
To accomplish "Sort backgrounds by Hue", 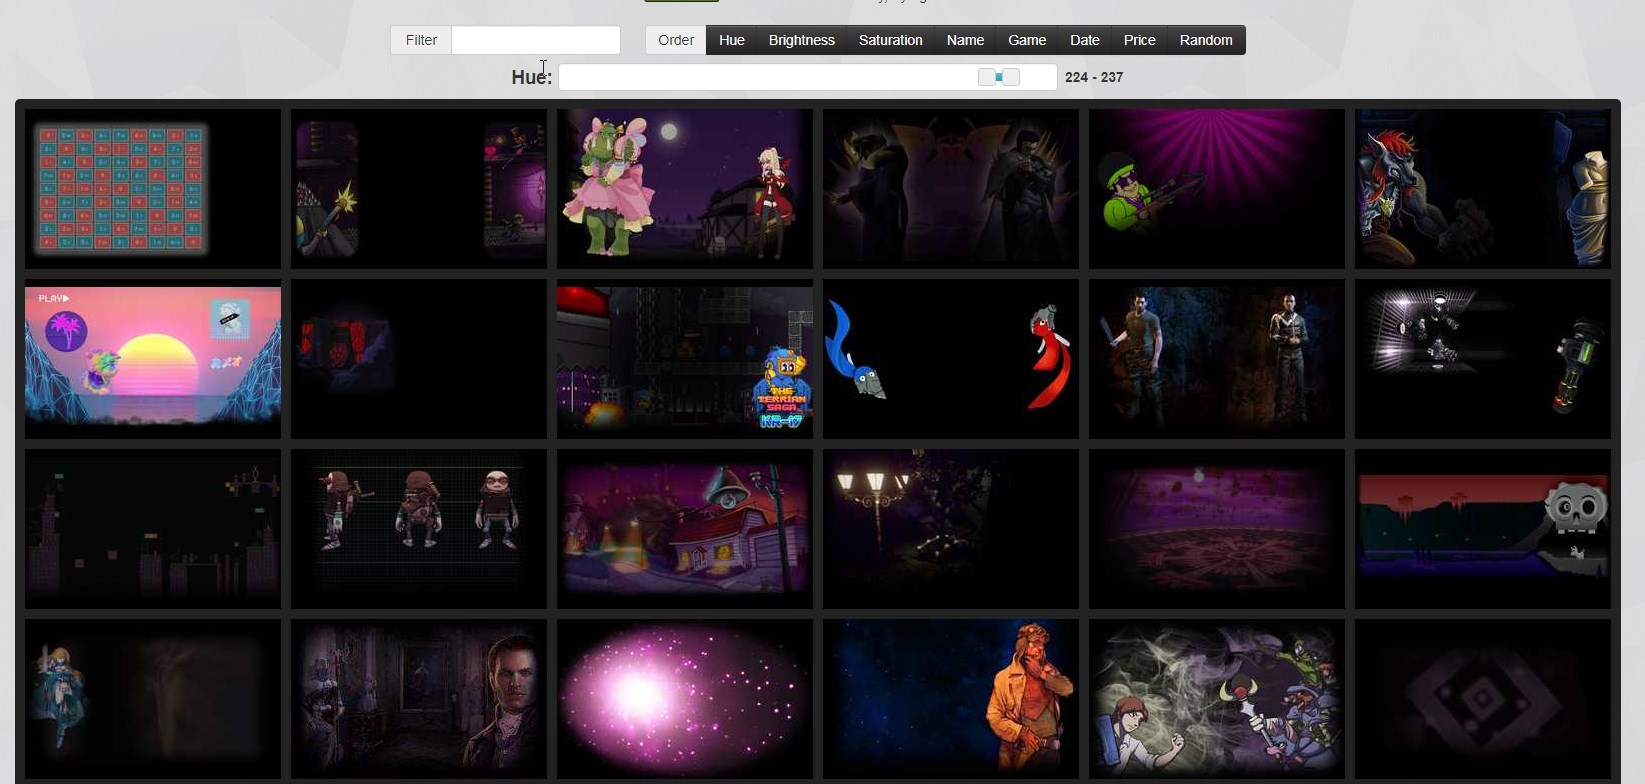I will pyautogui.click(x=731, y=40).
